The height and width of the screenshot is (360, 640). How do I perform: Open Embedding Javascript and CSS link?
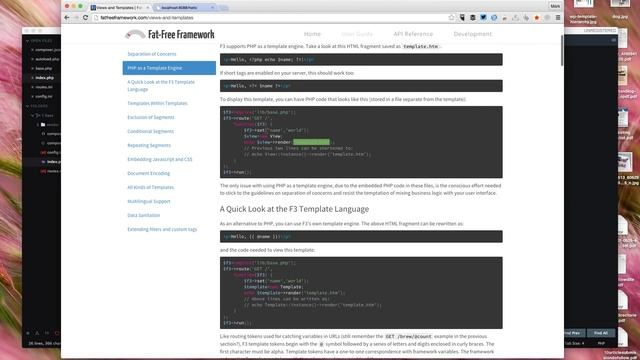[160, 159]
